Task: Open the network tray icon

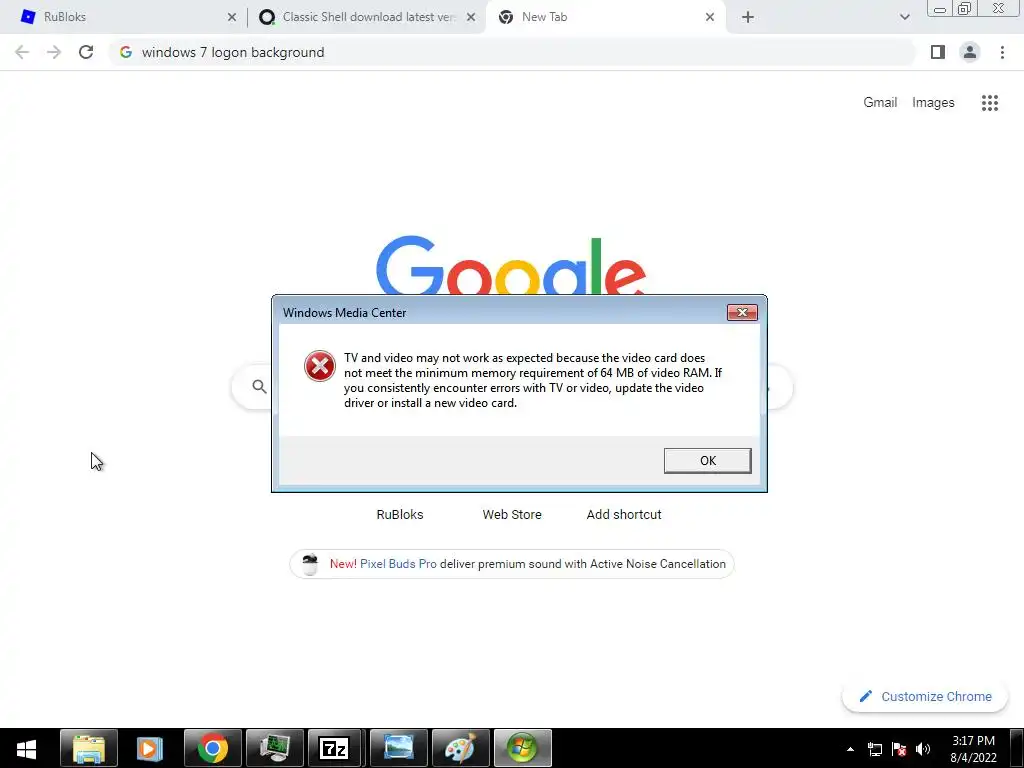Action: 875,749
